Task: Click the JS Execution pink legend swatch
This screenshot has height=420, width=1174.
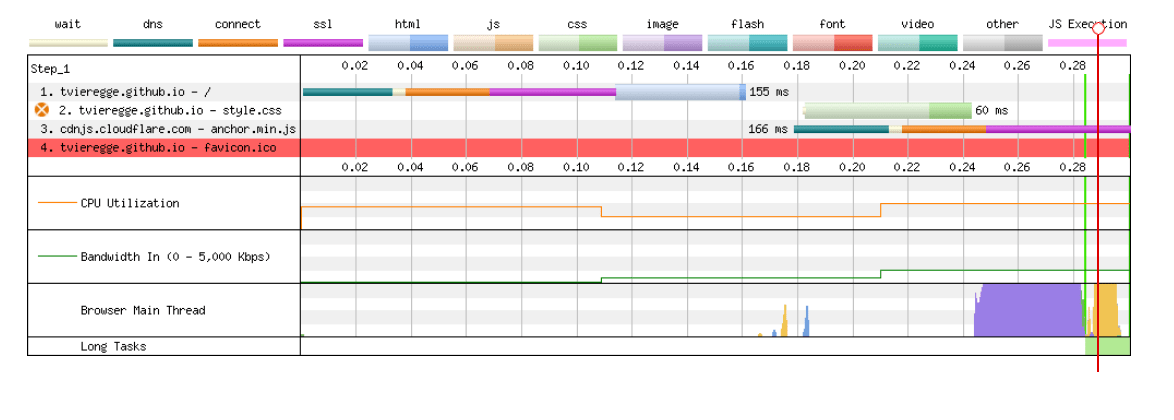Action: (x=1087, y=43)
